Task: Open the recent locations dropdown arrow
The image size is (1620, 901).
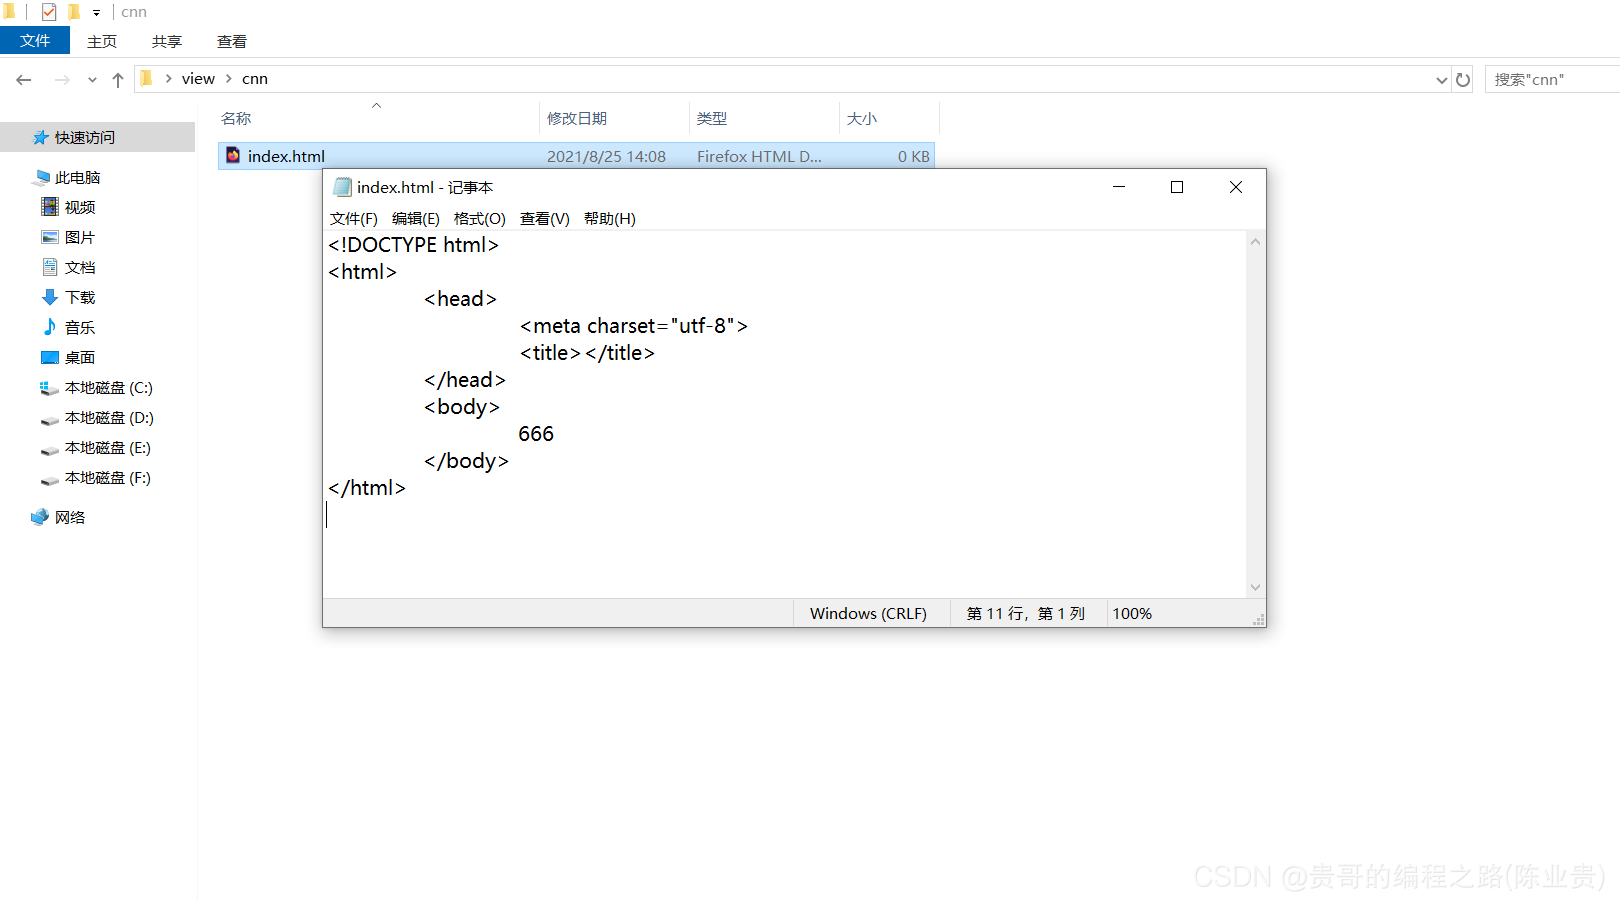Action: click(92, 79)
